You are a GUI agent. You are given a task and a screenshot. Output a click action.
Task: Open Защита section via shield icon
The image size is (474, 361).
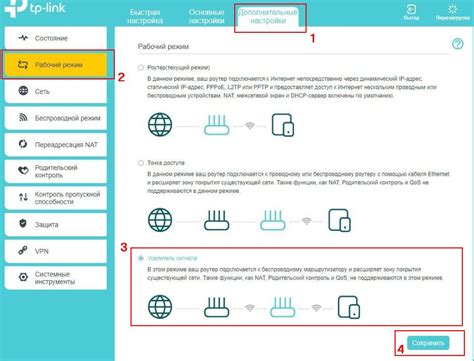(23, 223)
